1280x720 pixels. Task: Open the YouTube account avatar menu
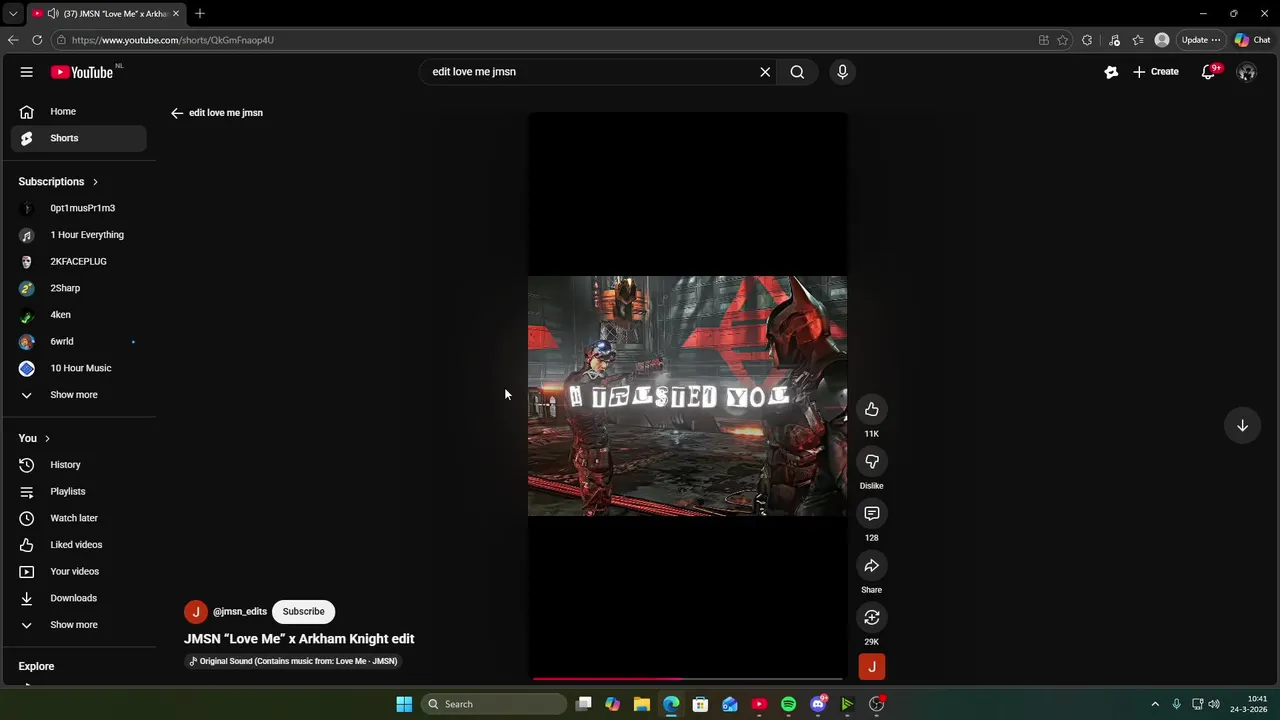click(1246, 72)
